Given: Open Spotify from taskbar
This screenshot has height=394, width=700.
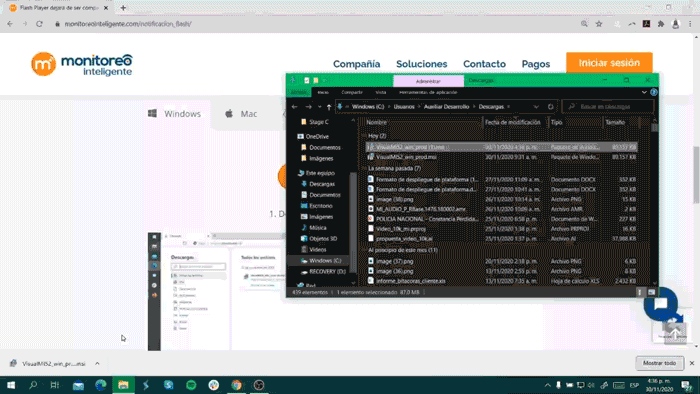Looking at the screenshot, I should pyautogui.click(x=191, y=385).
